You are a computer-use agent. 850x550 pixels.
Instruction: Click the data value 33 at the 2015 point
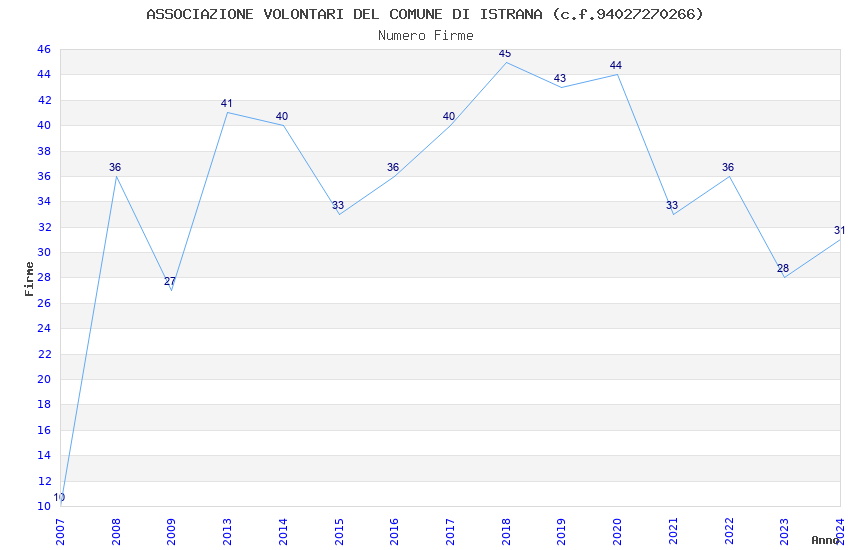tap(338, 205)
